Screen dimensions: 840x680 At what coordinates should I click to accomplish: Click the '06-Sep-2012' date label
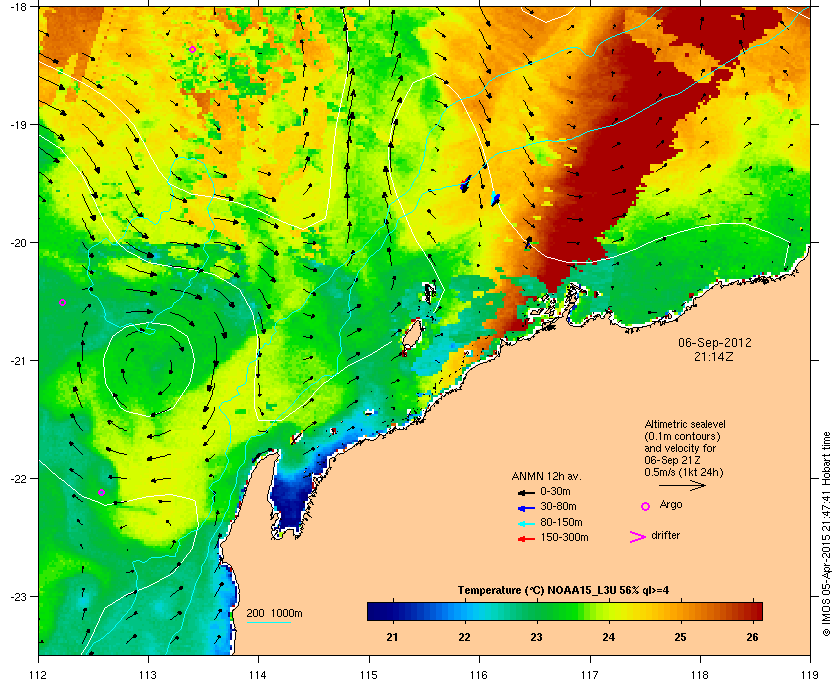pos(715,342)
